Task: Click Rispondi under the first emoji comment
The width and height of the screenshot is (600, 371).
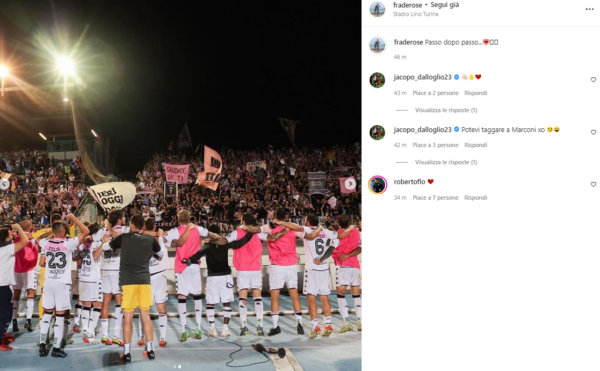Action: (476, 93)
